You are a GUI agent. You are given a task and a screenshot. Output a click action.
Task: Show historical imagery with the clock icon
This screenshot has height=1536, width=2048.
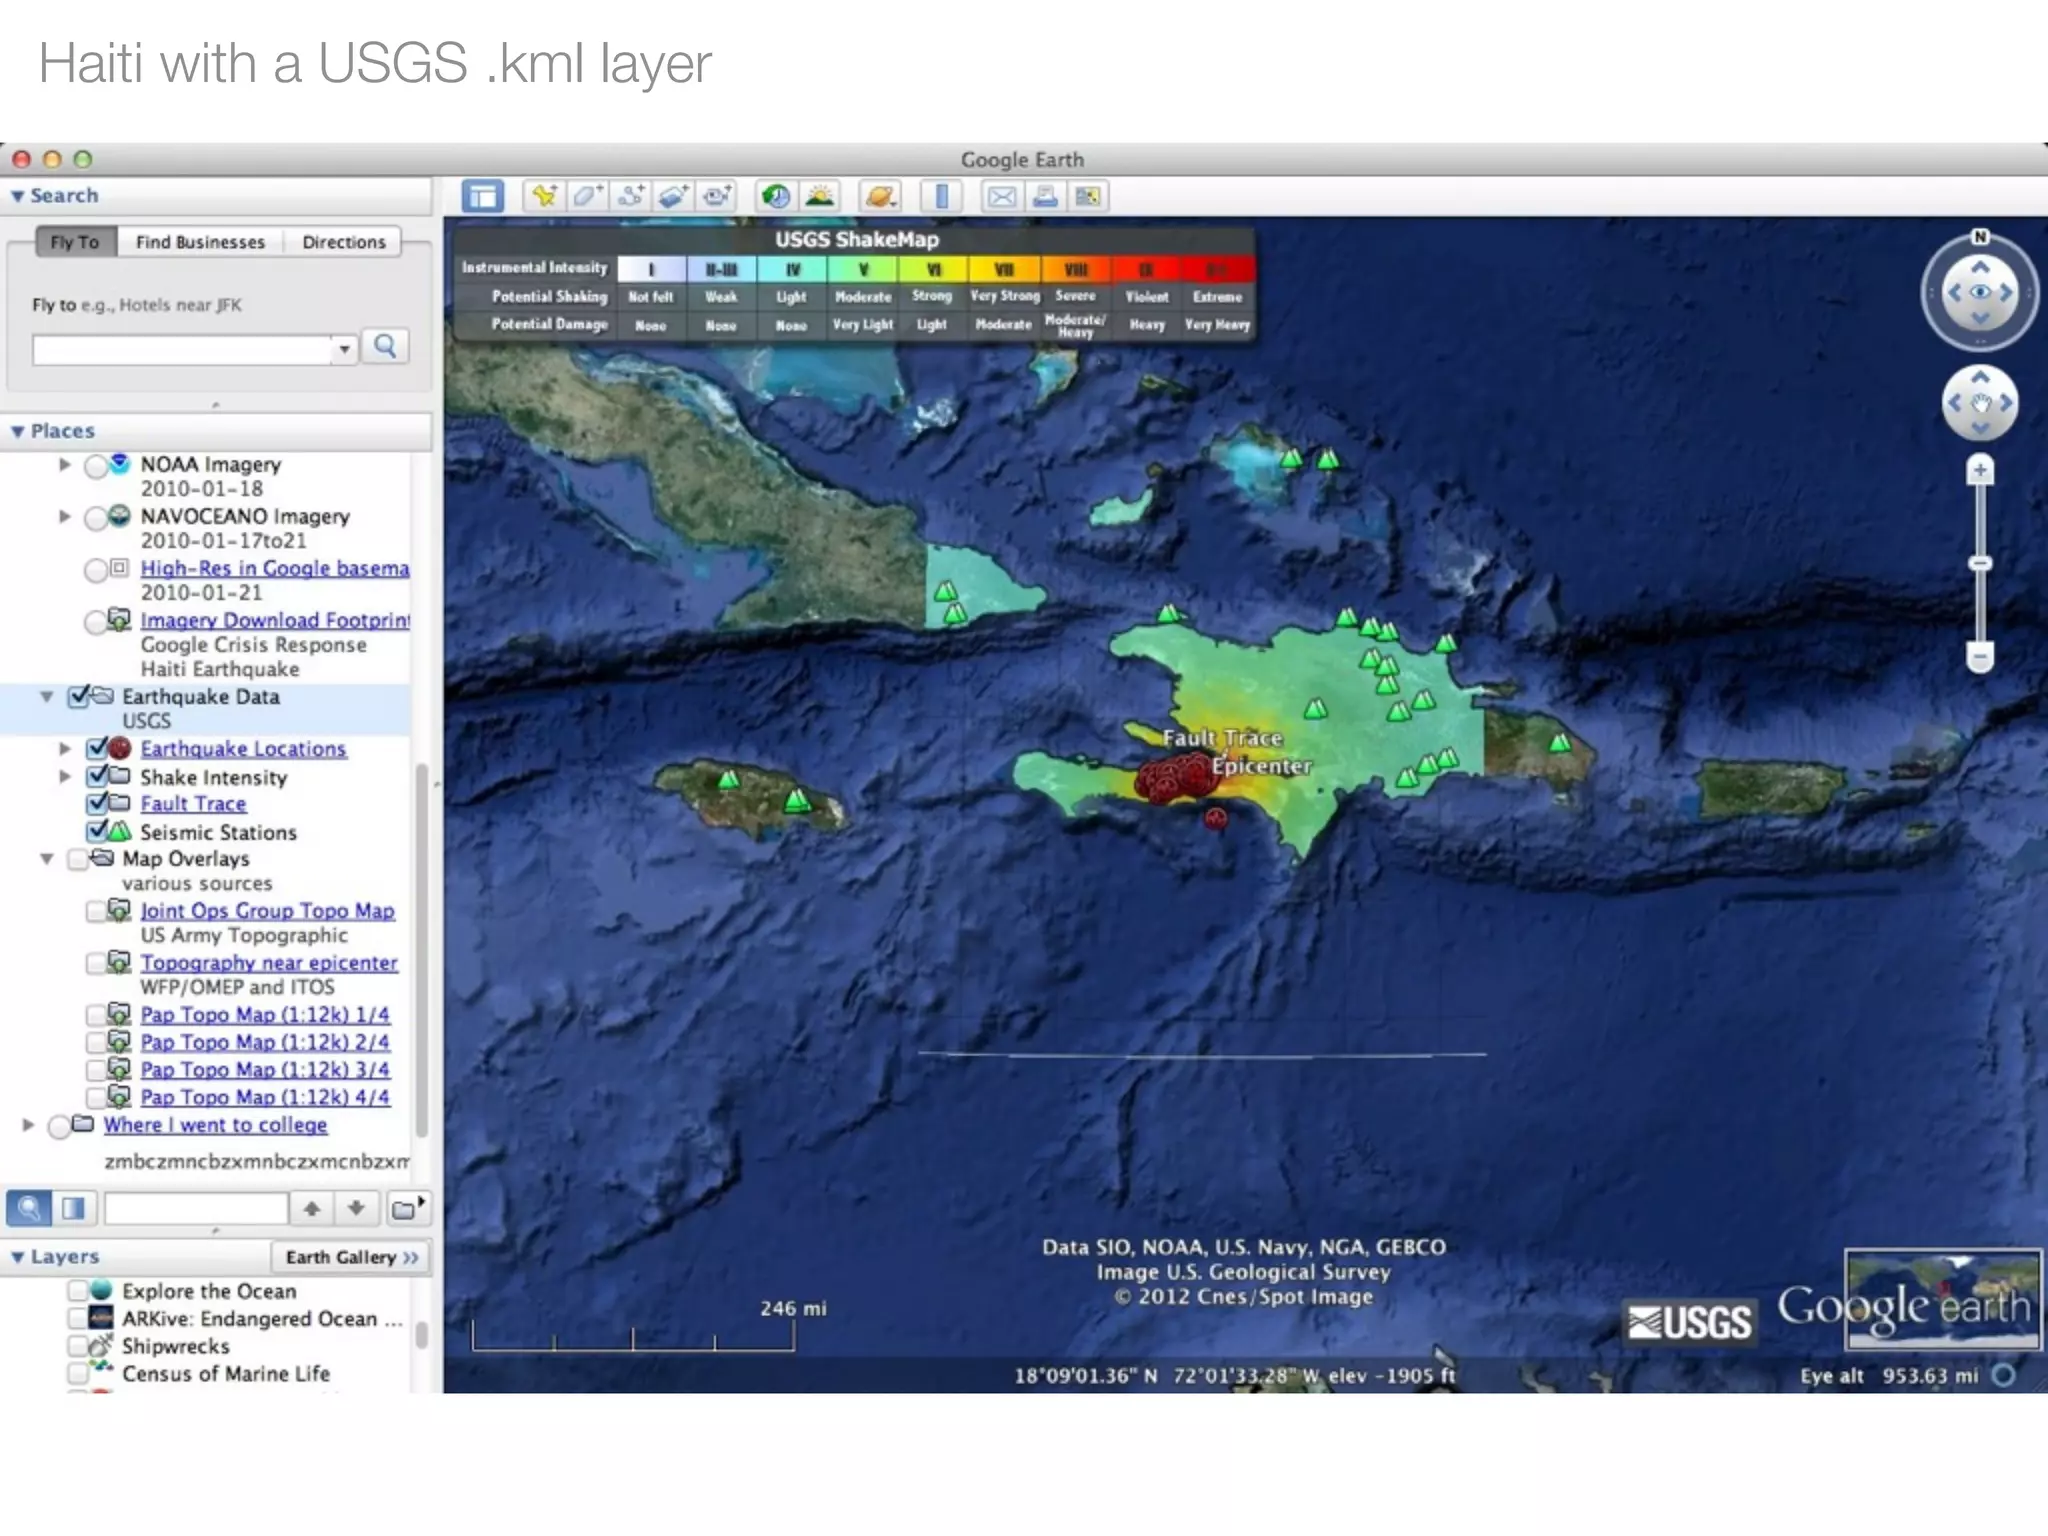click(776, 196)
